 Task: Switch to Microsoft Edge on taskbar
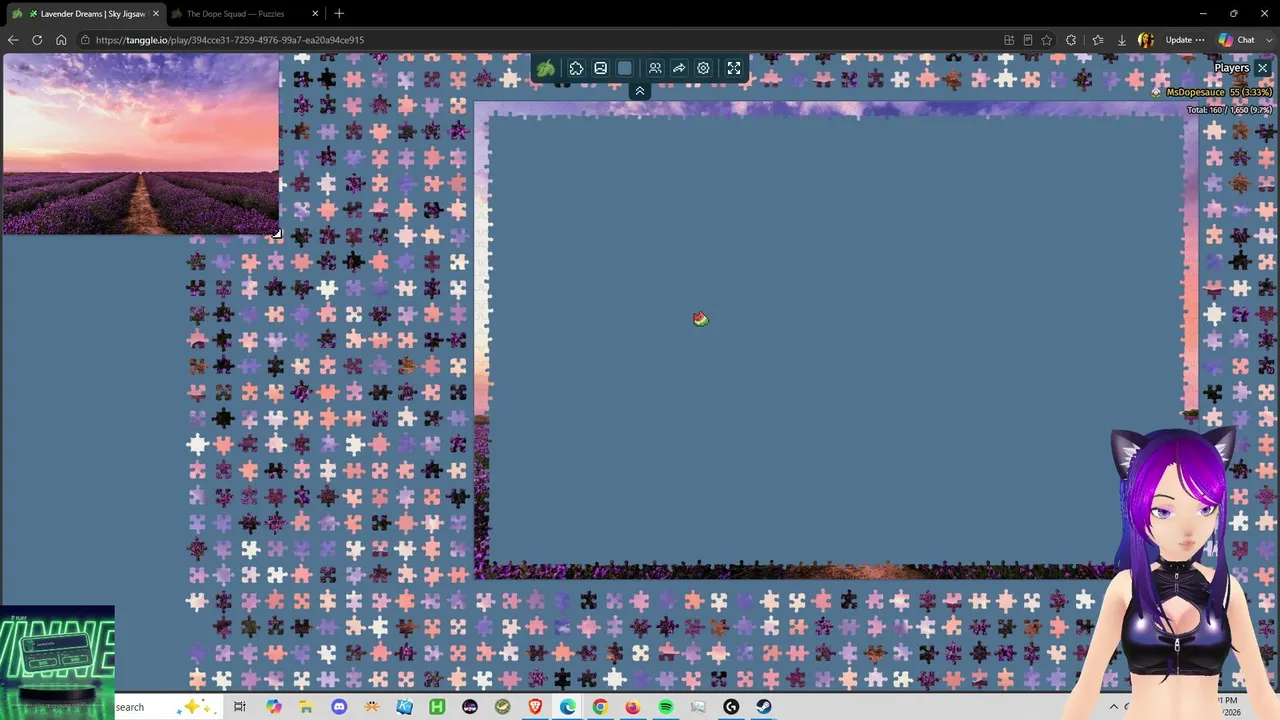point(568,707)
